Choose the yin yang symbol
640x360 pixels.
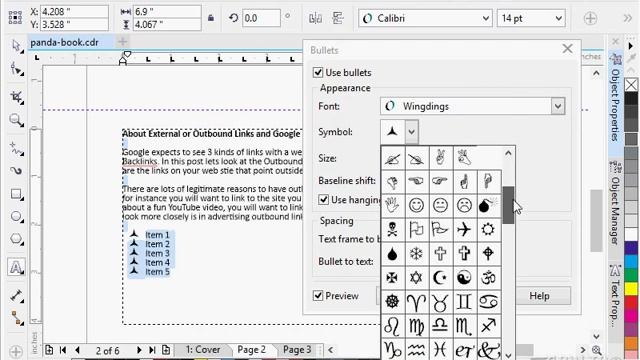pyautogui.click(x=464, y=278)
